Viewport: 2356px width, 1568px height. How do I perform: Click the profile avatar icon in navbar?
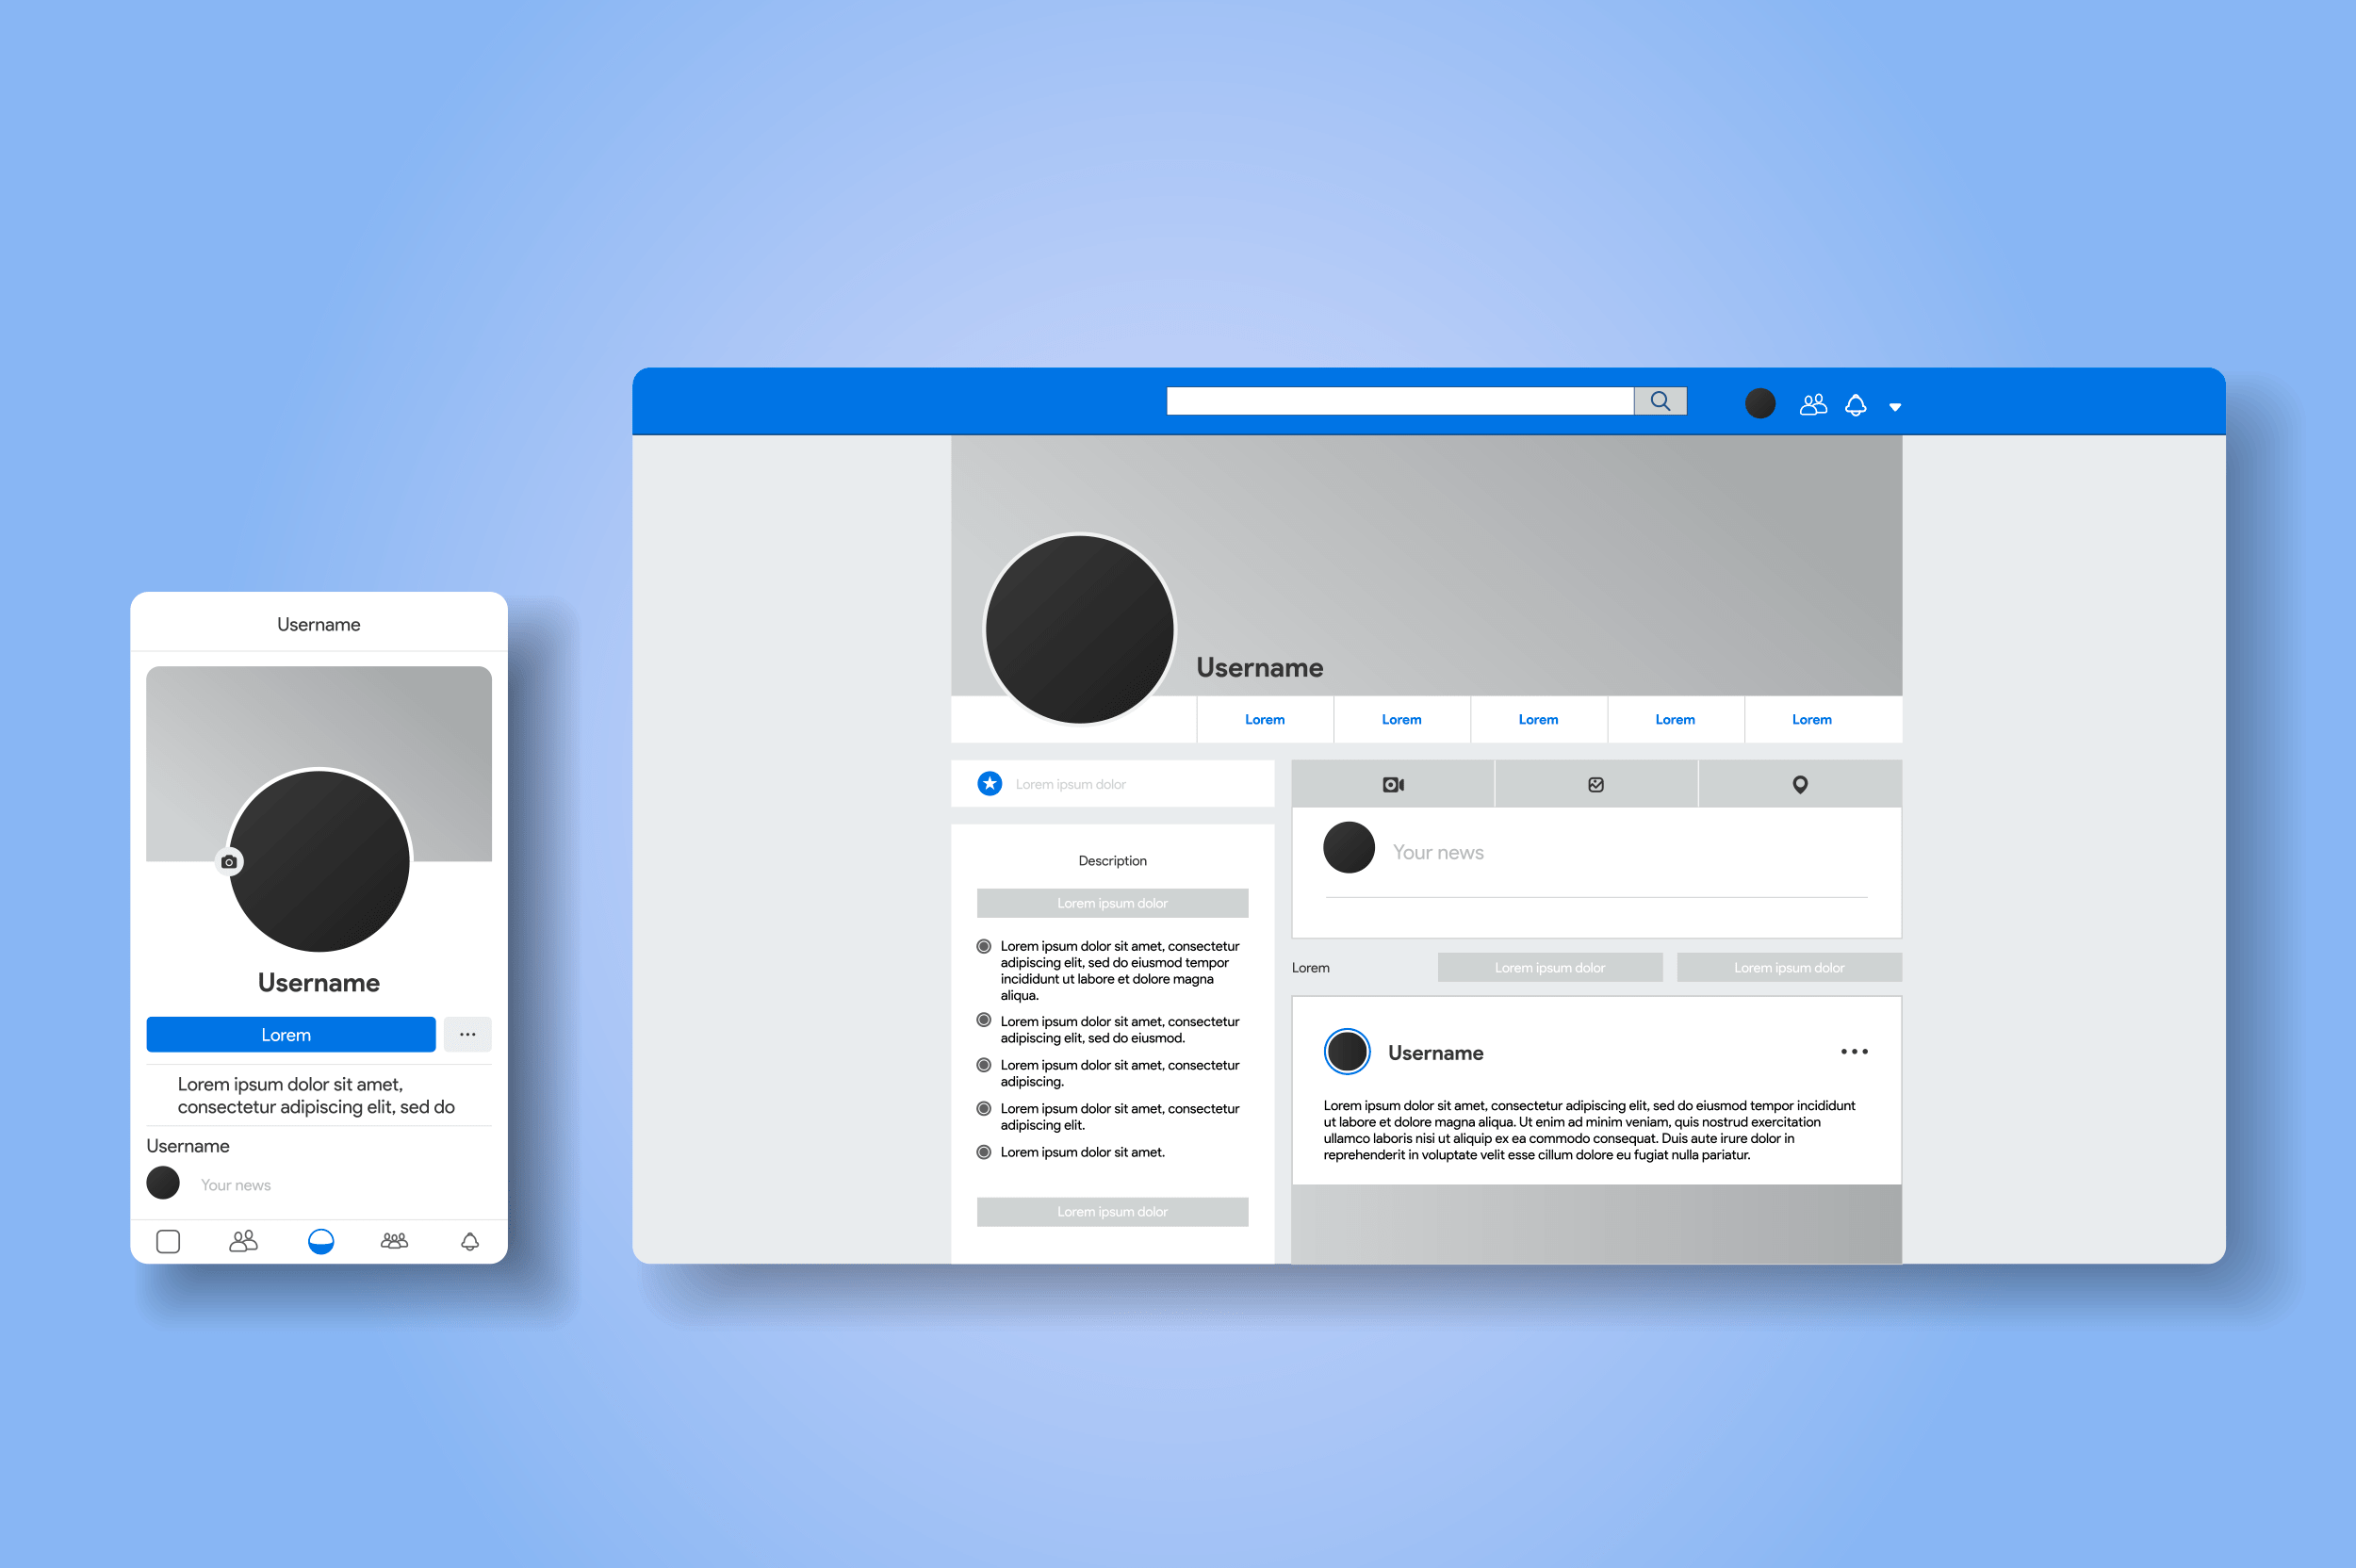pos(1762,406)
